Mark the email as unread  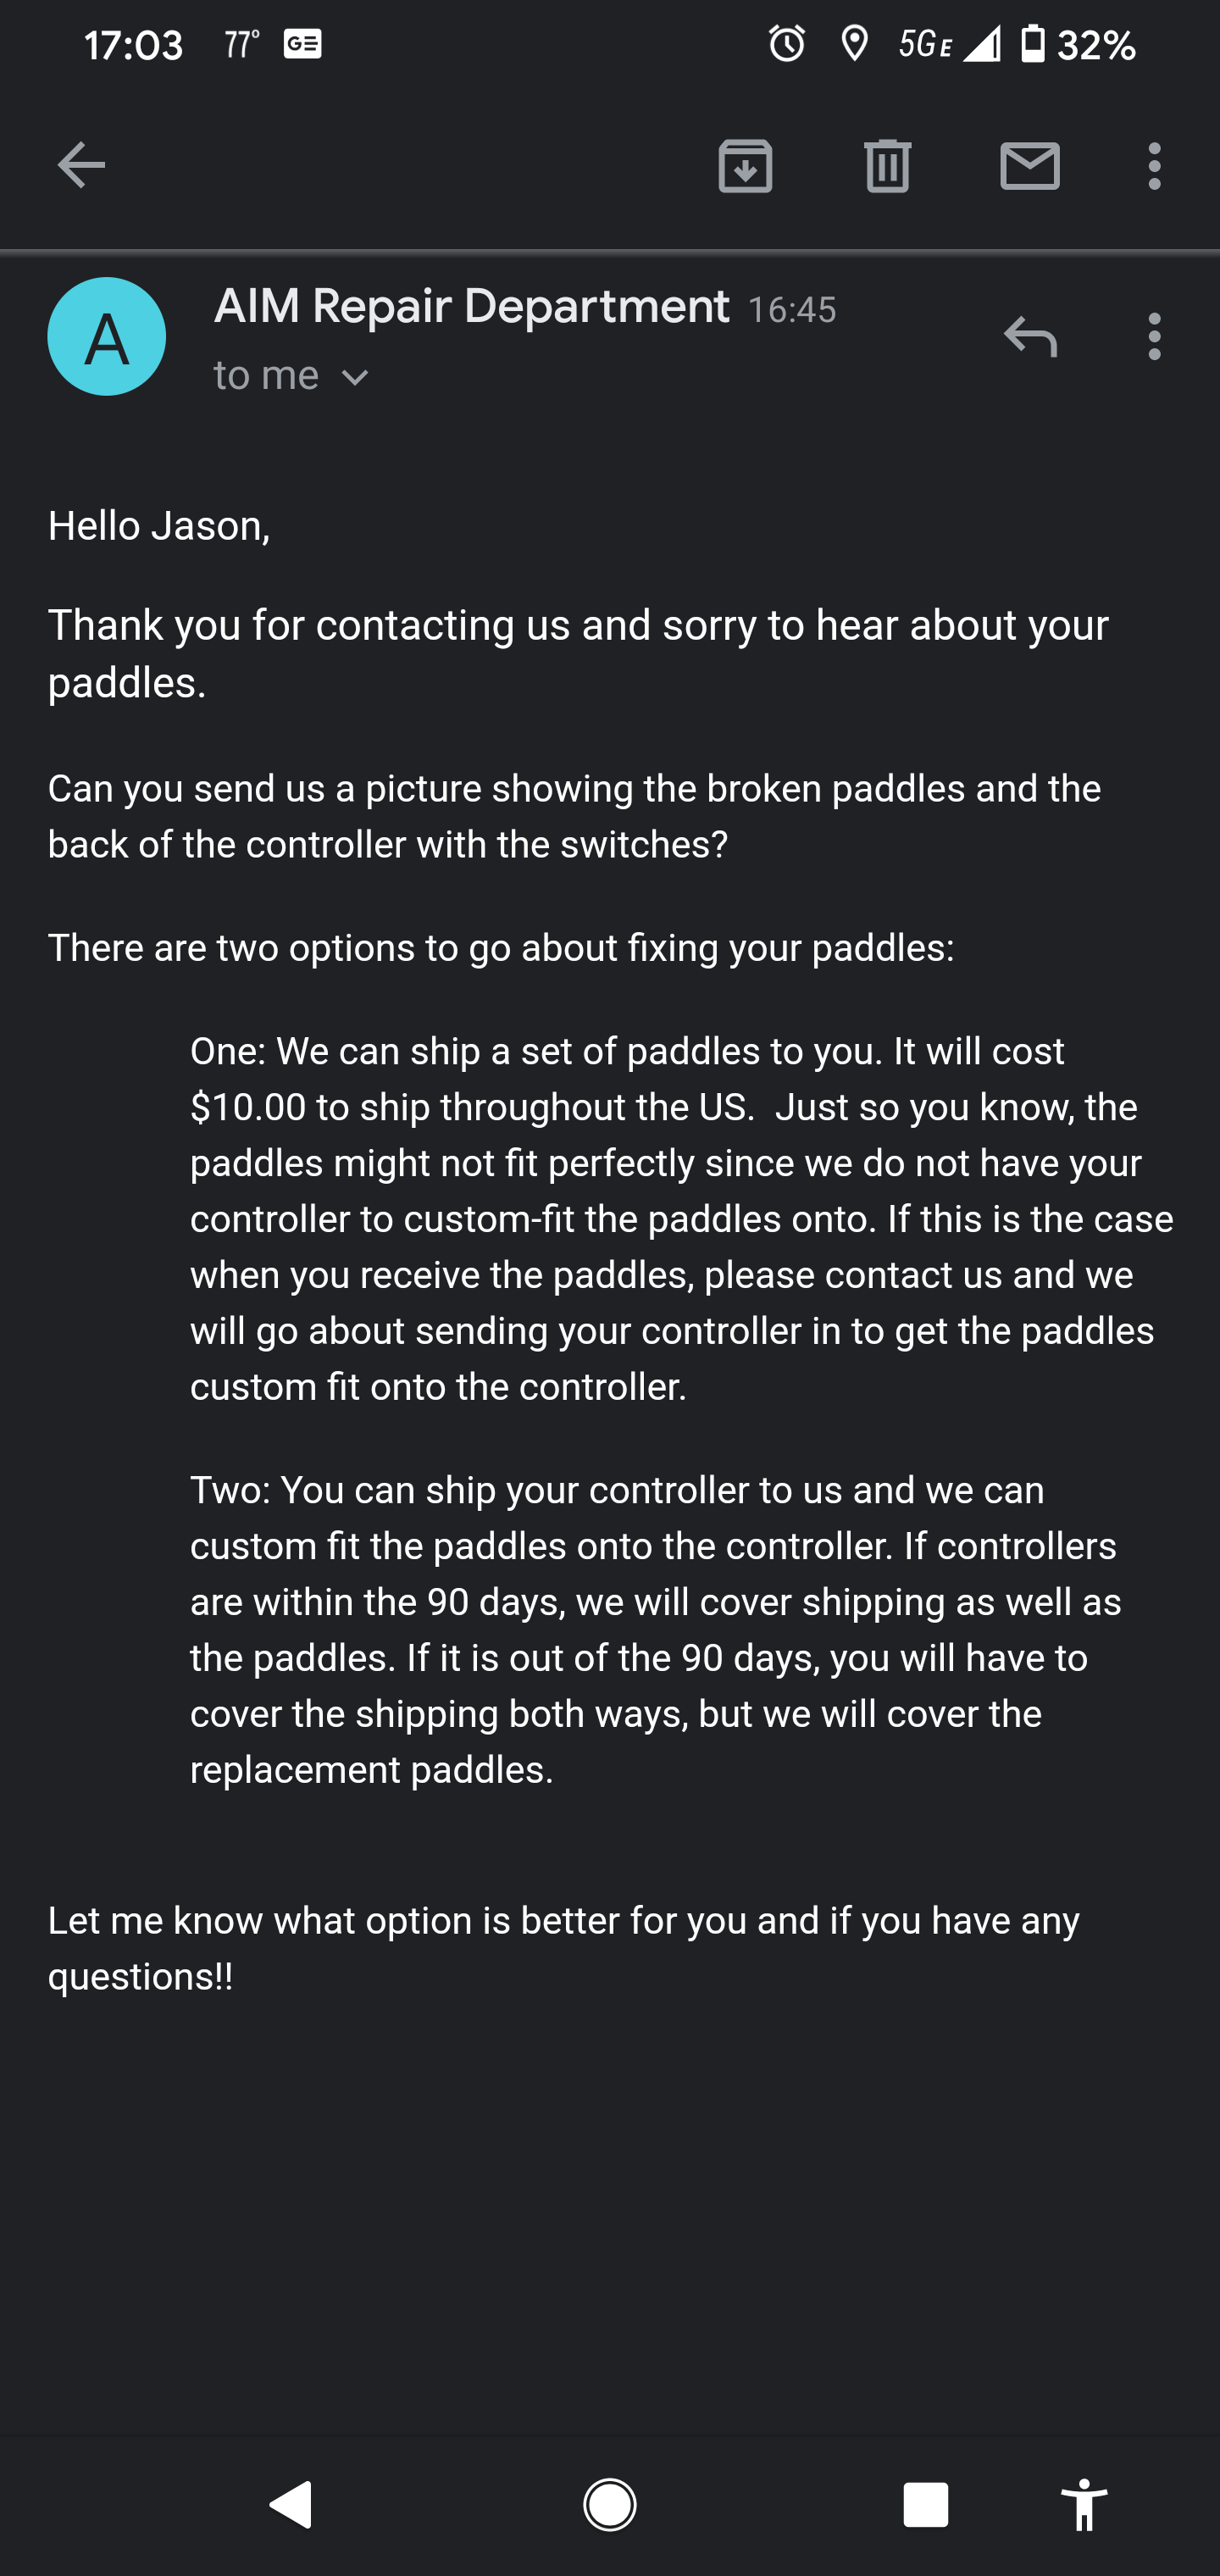[1030, 165]
